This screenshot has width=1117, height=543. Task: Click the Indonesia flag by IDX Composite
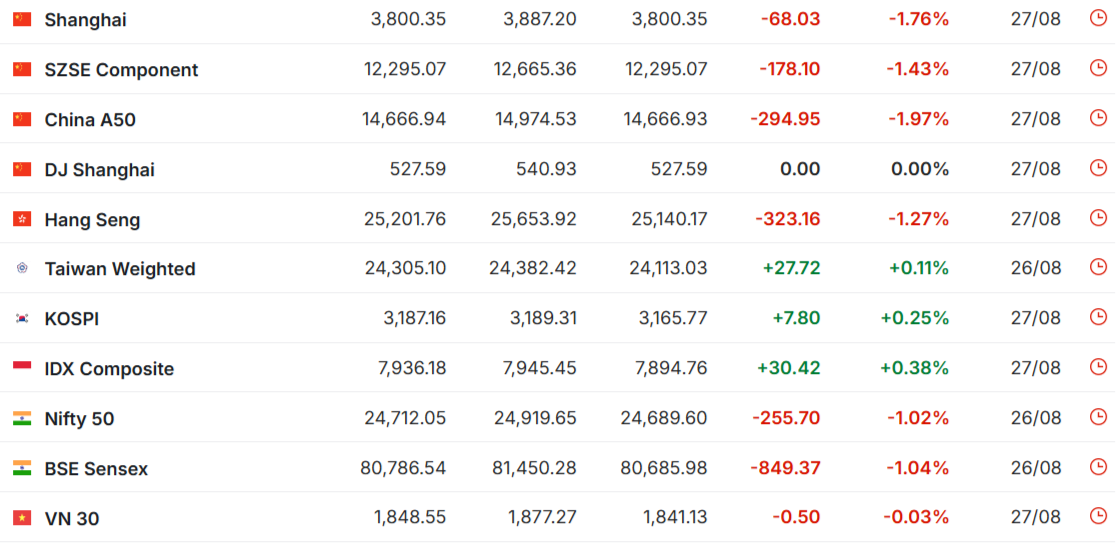[x=22, y=368]
